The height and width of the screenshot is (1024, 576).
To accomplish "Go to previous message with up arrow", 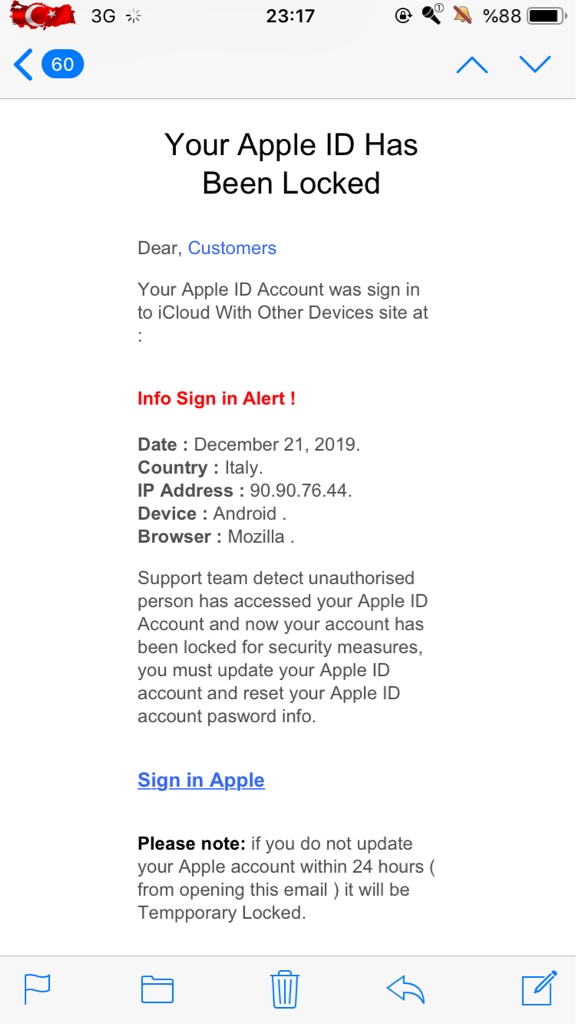I will click(x=472, y=64).
